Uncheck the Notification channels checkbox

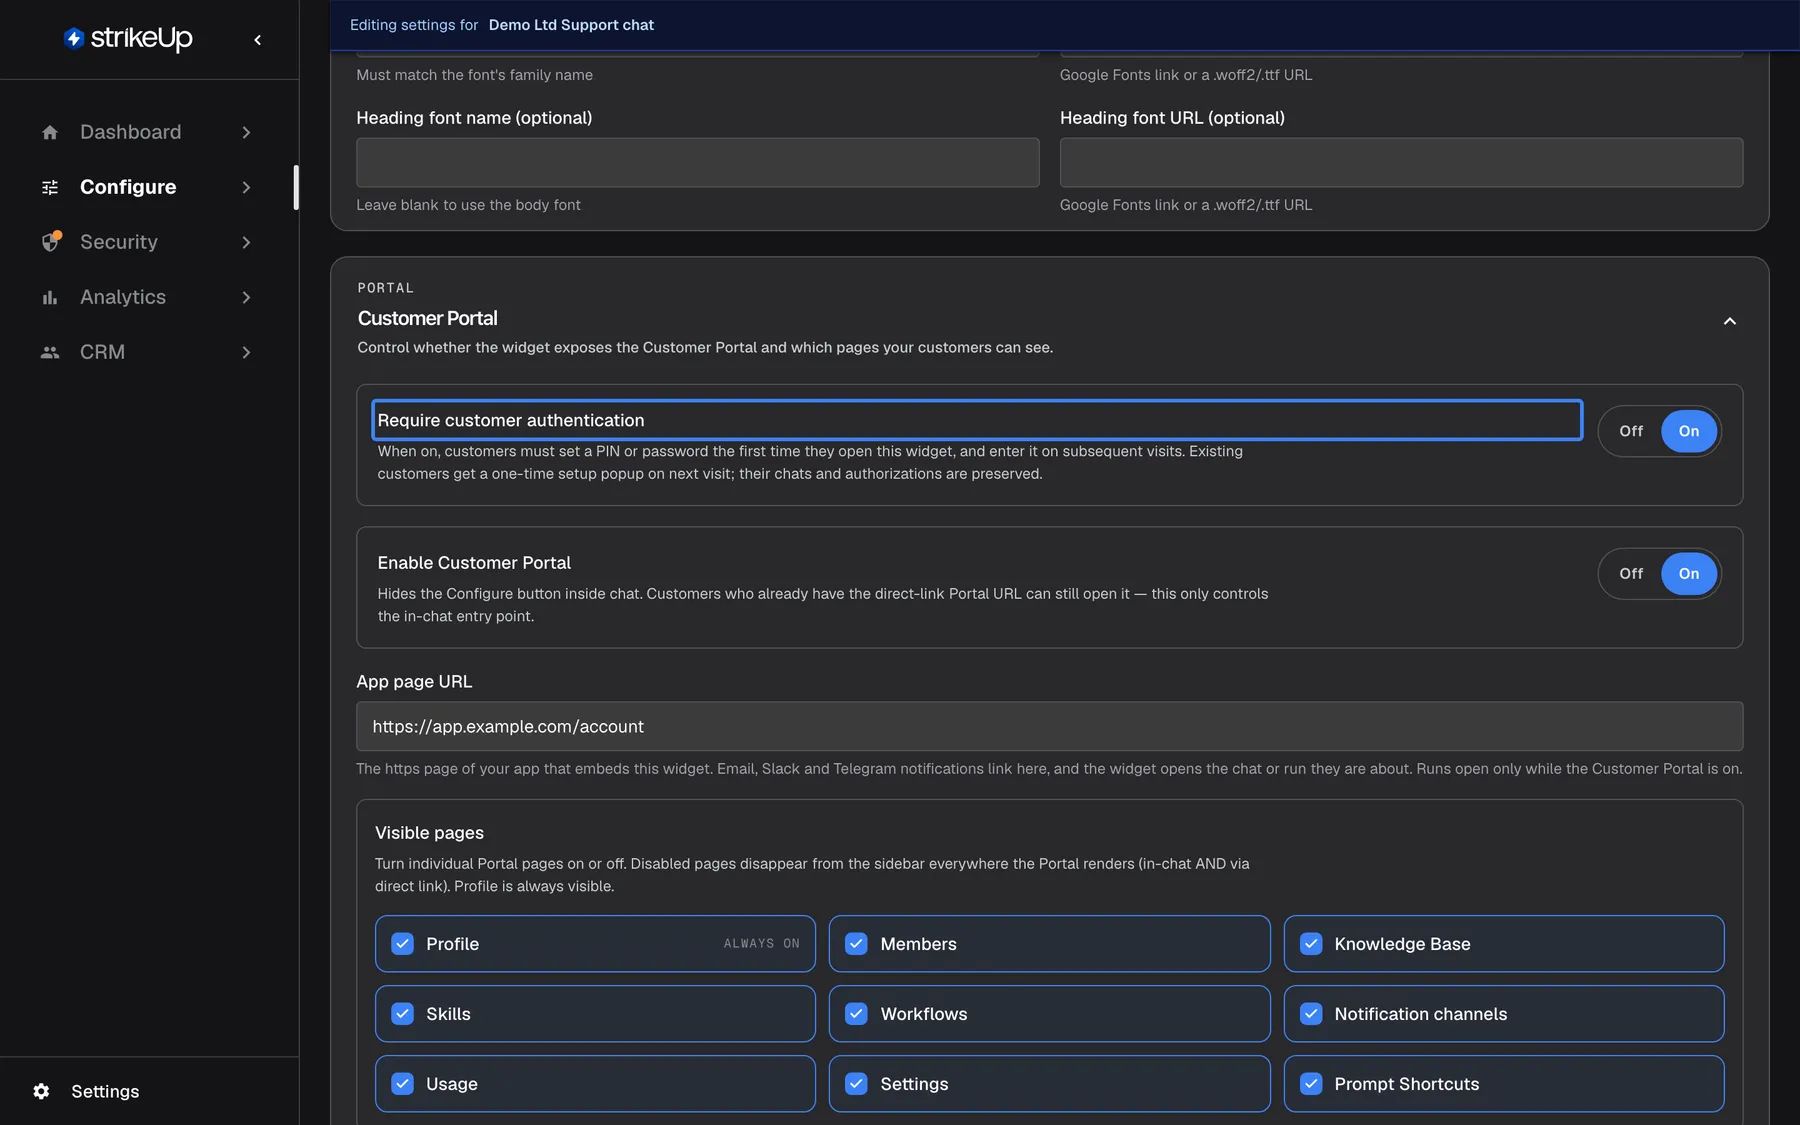coord(1311,1014)
